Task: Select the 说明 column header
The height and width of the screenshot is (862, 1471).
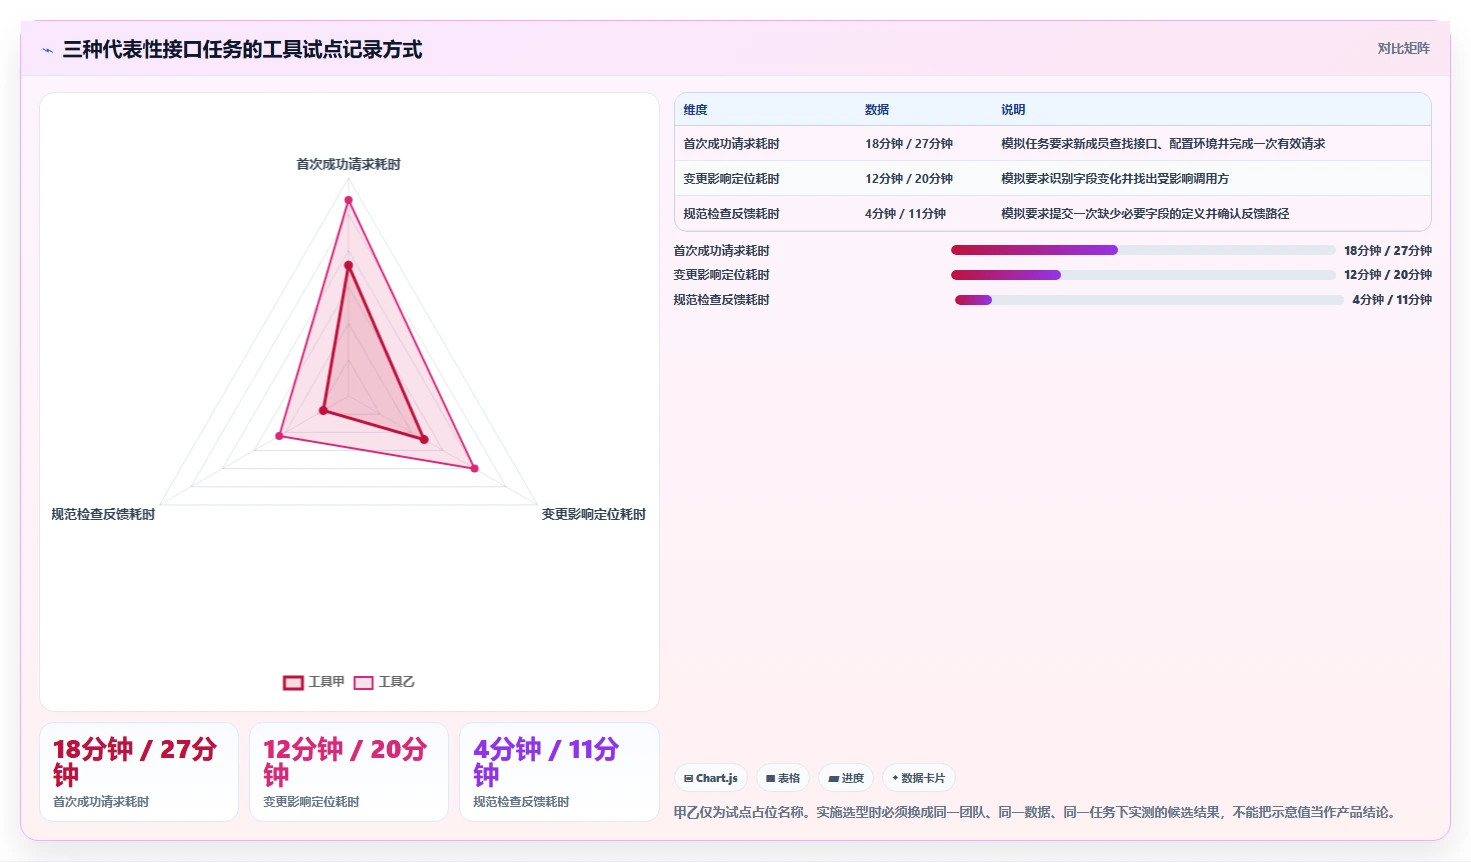Action: (x=1013, y=110)
